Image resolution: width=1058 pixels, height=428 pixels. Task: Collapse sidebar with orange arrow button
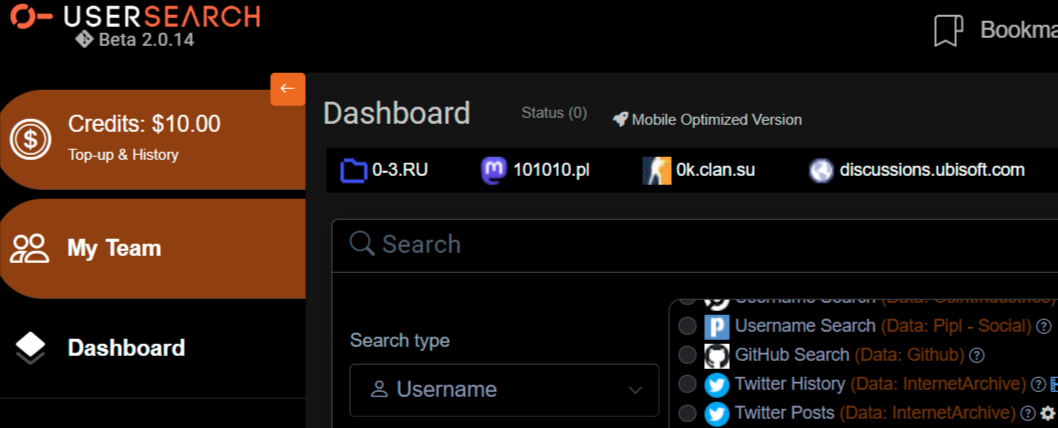288,89
